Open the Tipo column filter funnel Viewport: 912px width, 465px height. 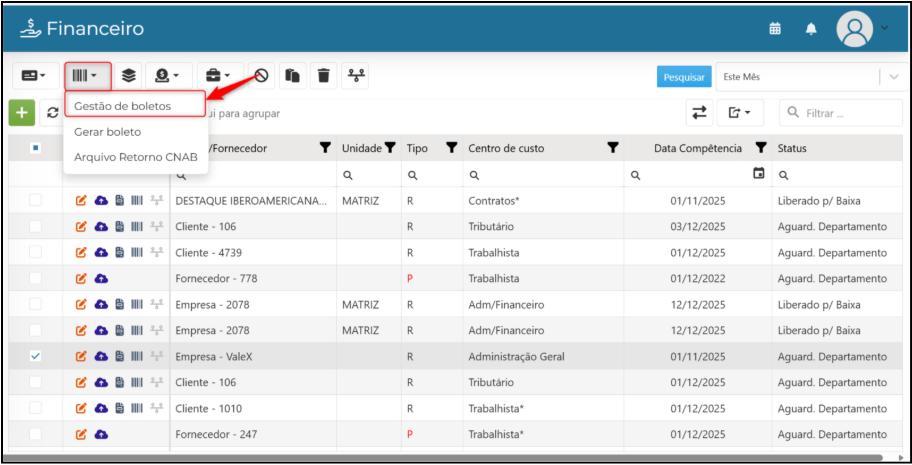[x=451, y=148]
